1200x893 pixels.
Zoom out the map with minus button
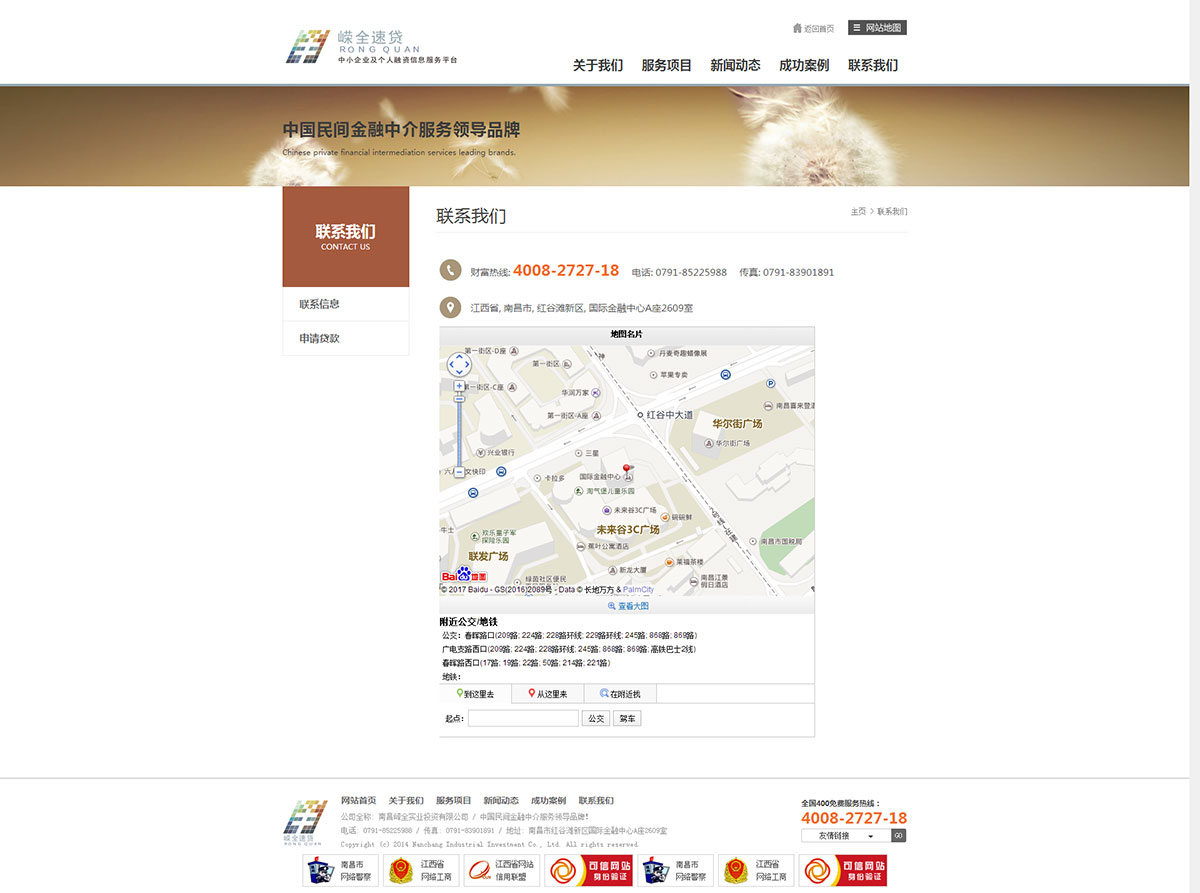[x=459, y=471]
